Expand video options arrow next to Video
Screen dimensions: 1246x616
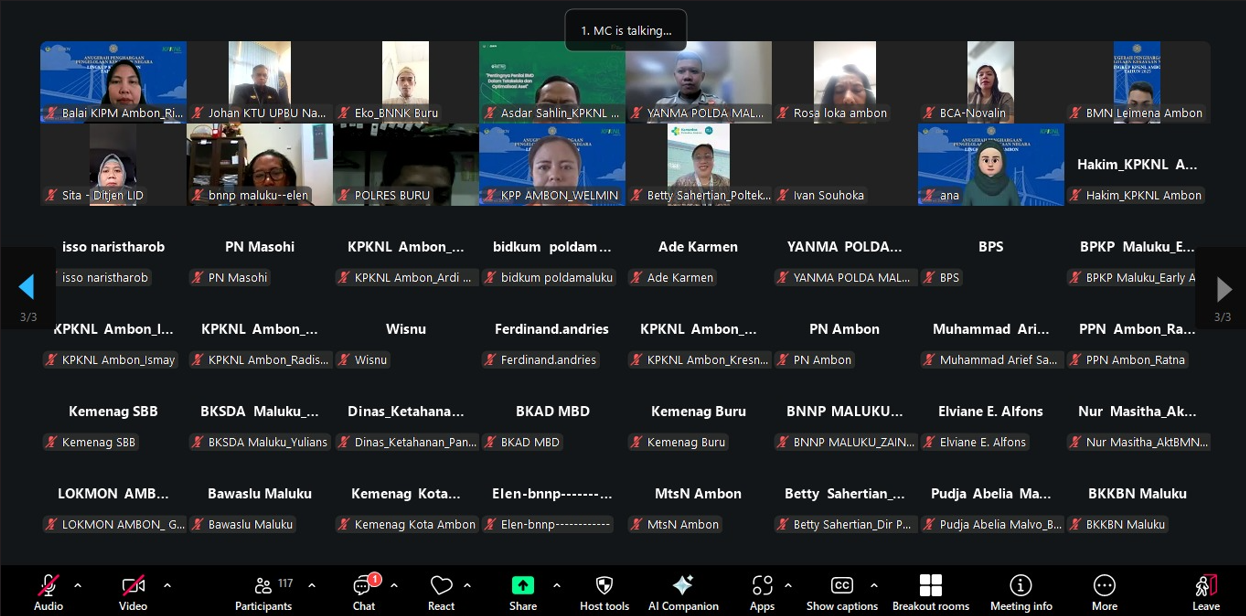167,585
